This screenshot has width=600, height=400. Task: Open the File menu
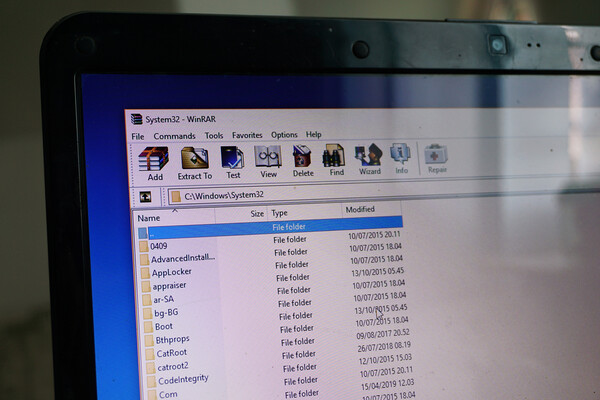click(138, 136)
